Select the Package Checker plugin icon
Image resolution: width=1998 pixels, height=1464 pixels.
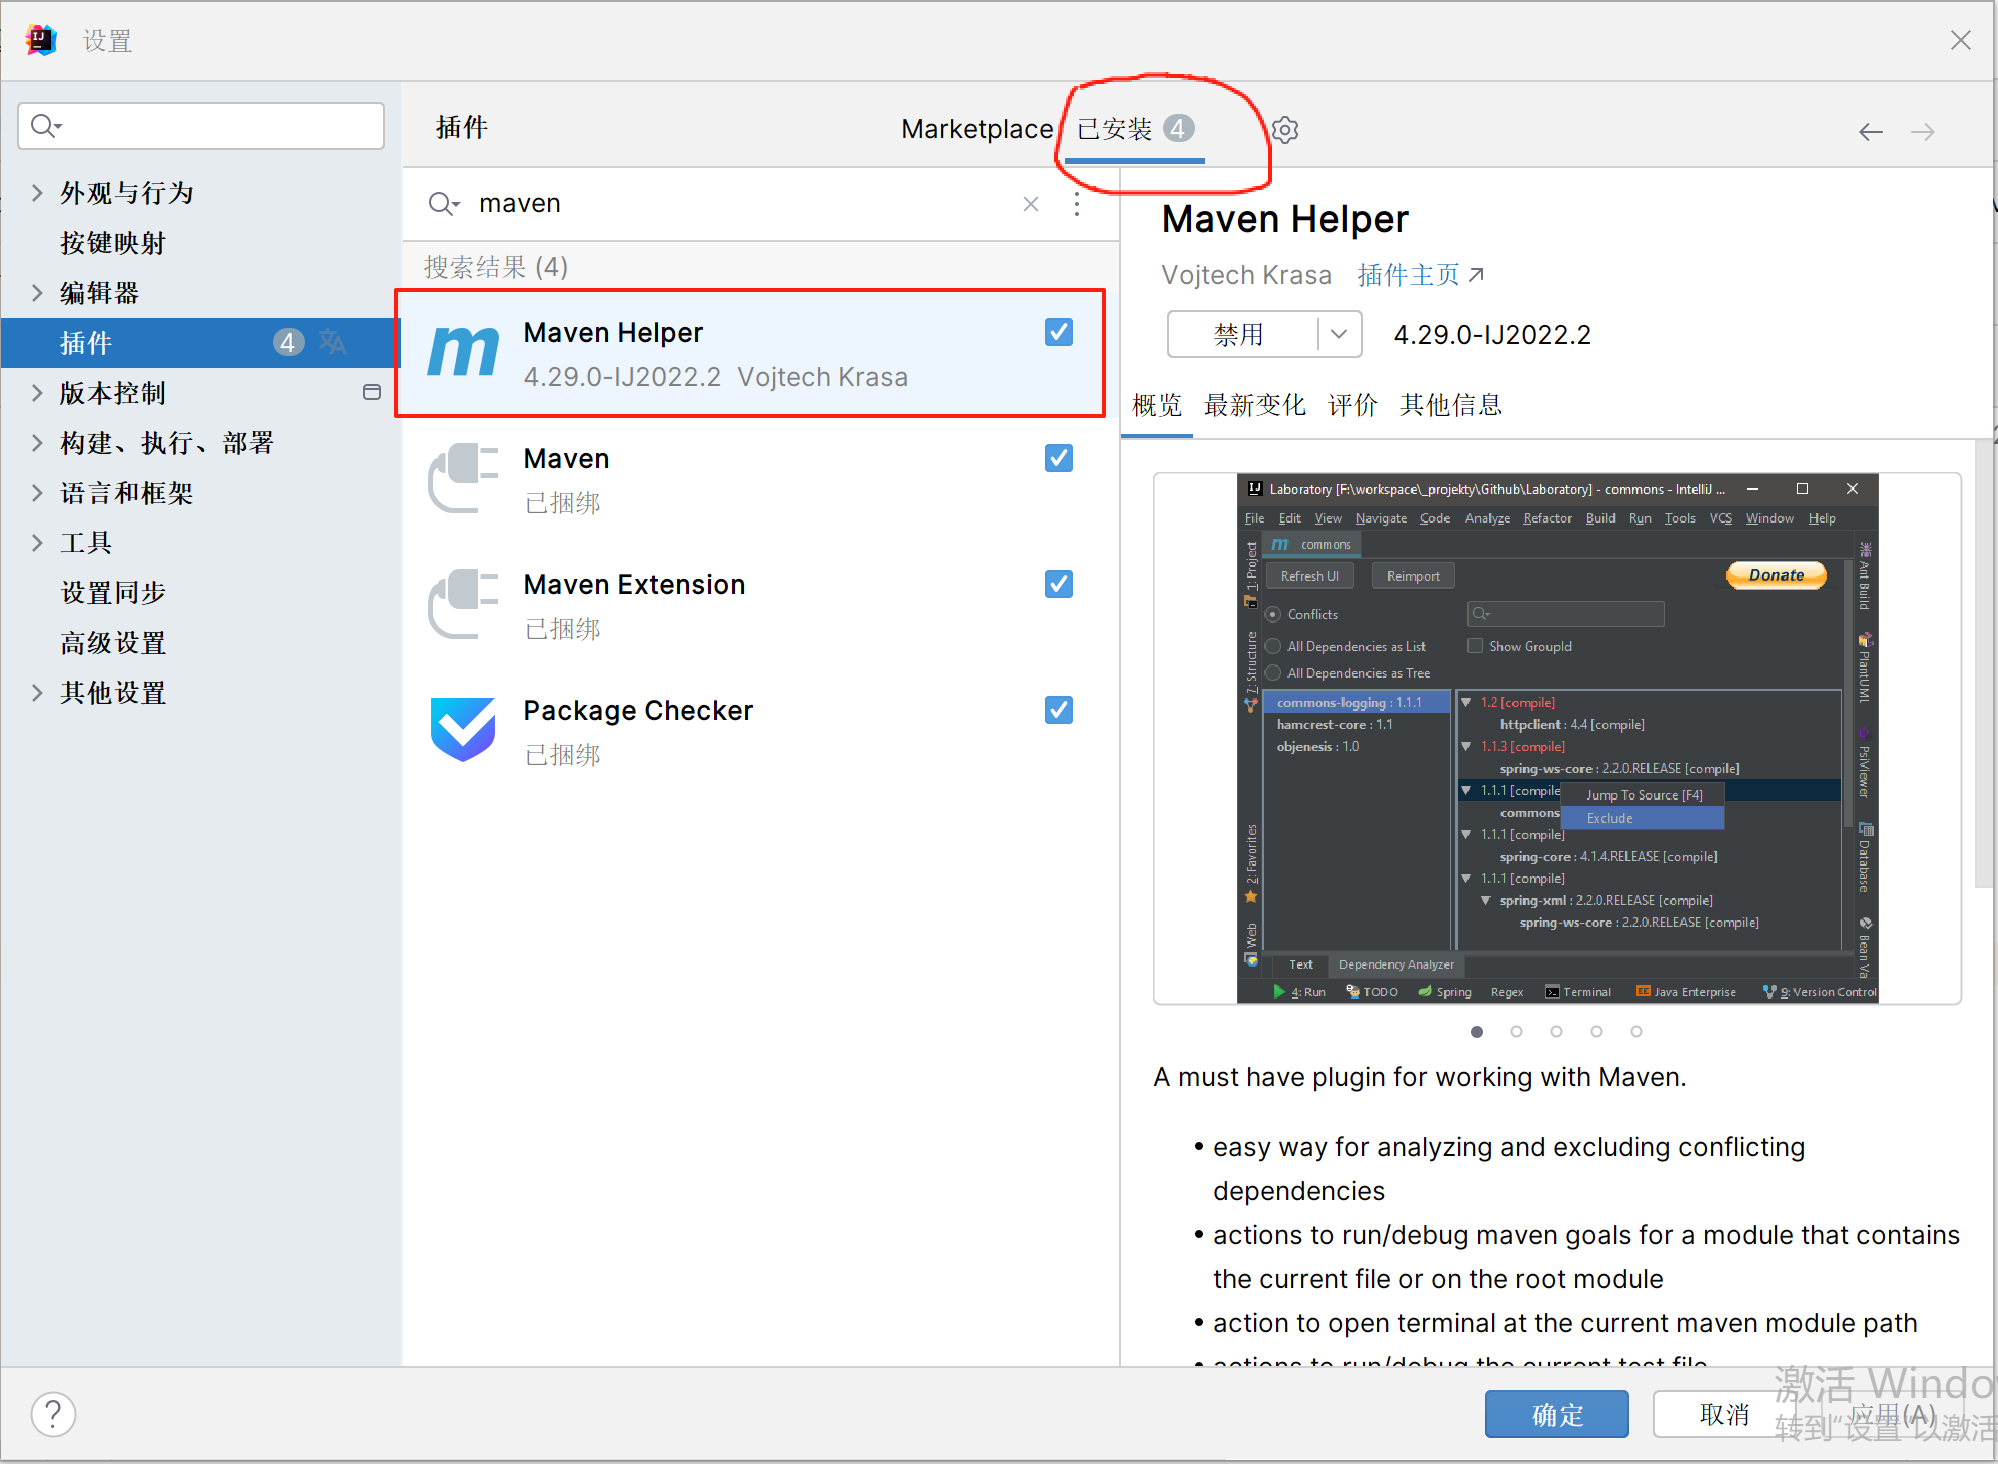coord(463,729)
